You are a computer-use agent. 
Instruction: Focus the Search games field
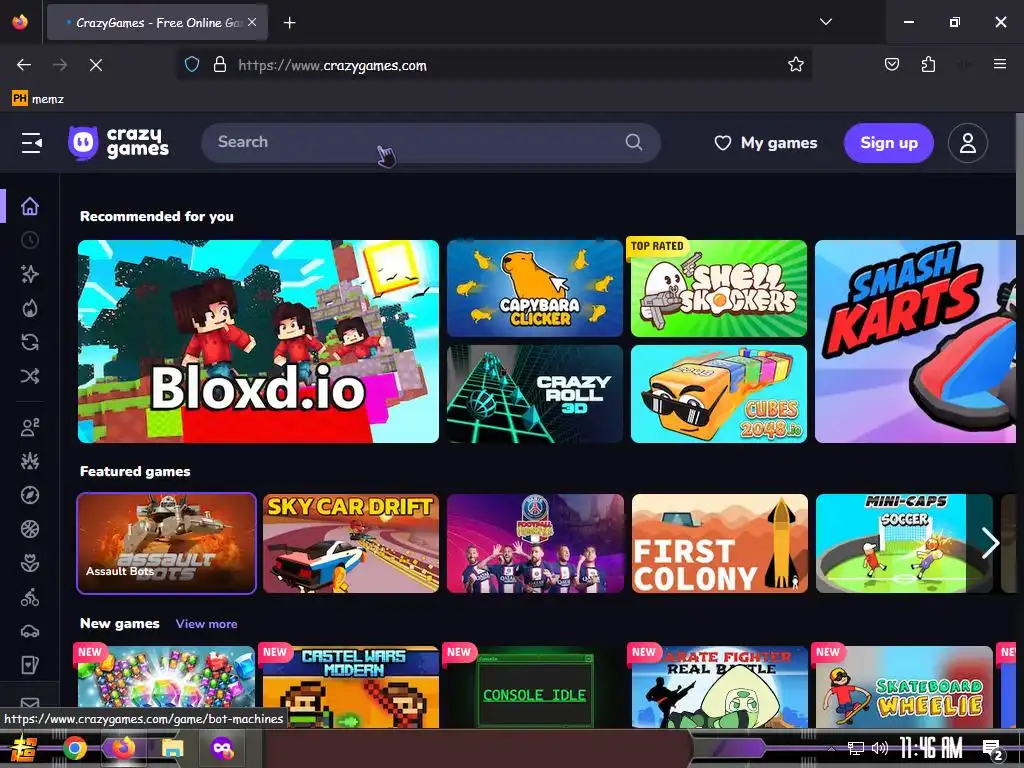point(431,142)
